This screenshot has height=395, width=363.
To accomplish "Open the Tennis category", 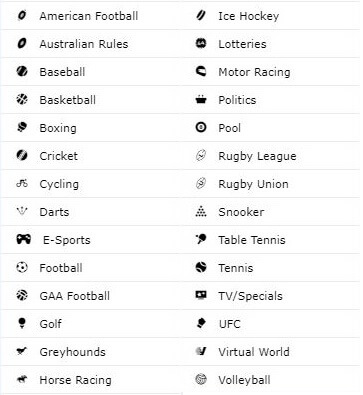I will pyautogui.click(x=271, y=267).
